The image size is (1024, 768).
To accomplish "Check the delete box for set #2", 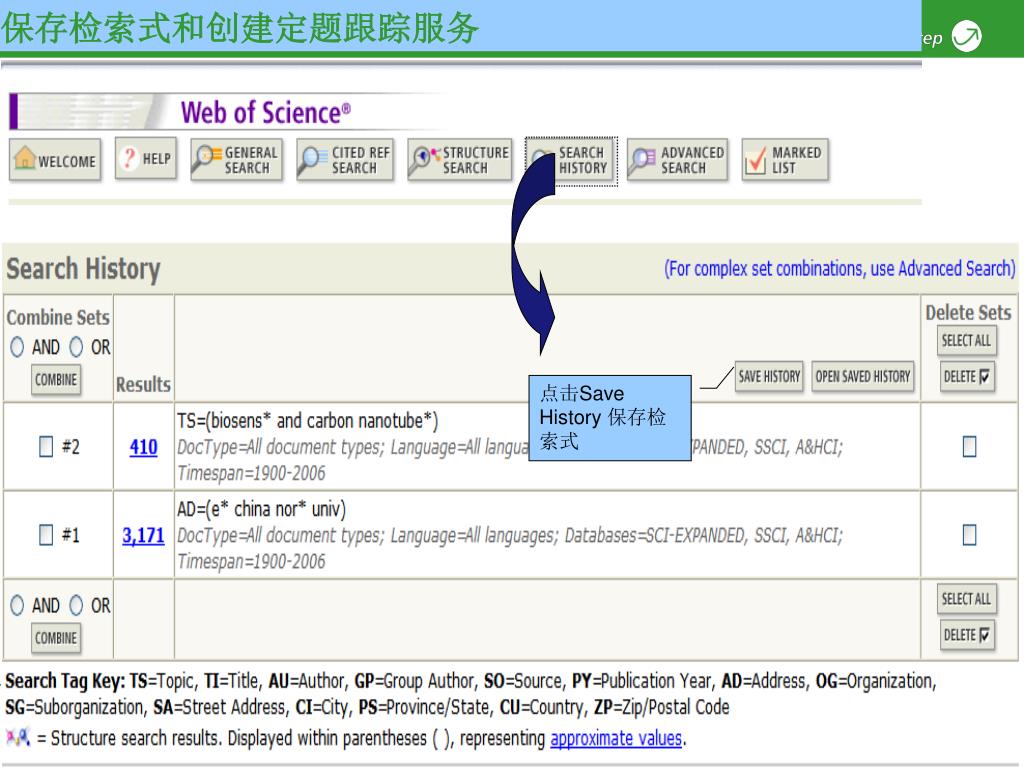I will (x=970, y=447).
